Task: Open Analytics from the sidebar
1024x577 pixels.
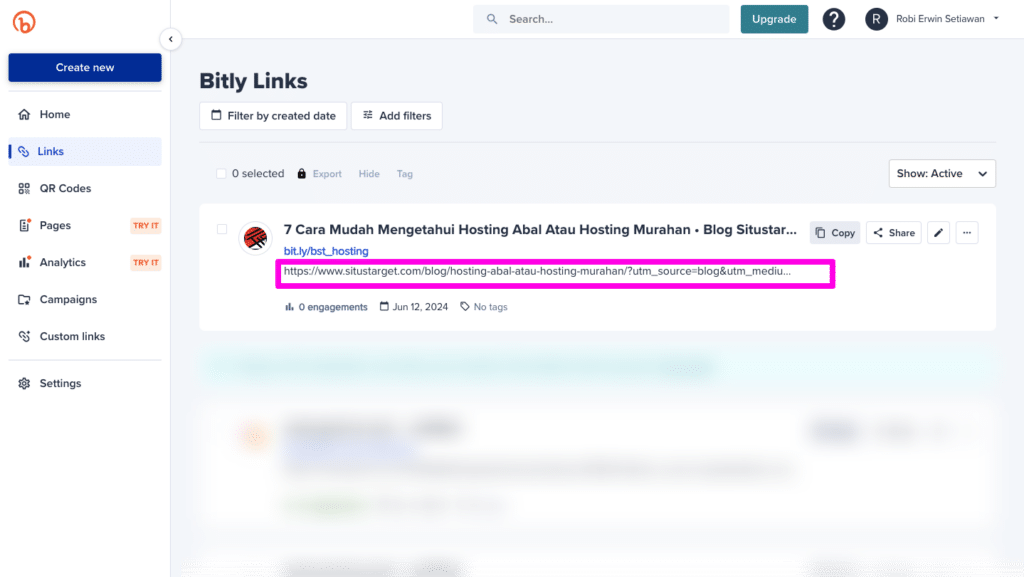Action: 85,262
